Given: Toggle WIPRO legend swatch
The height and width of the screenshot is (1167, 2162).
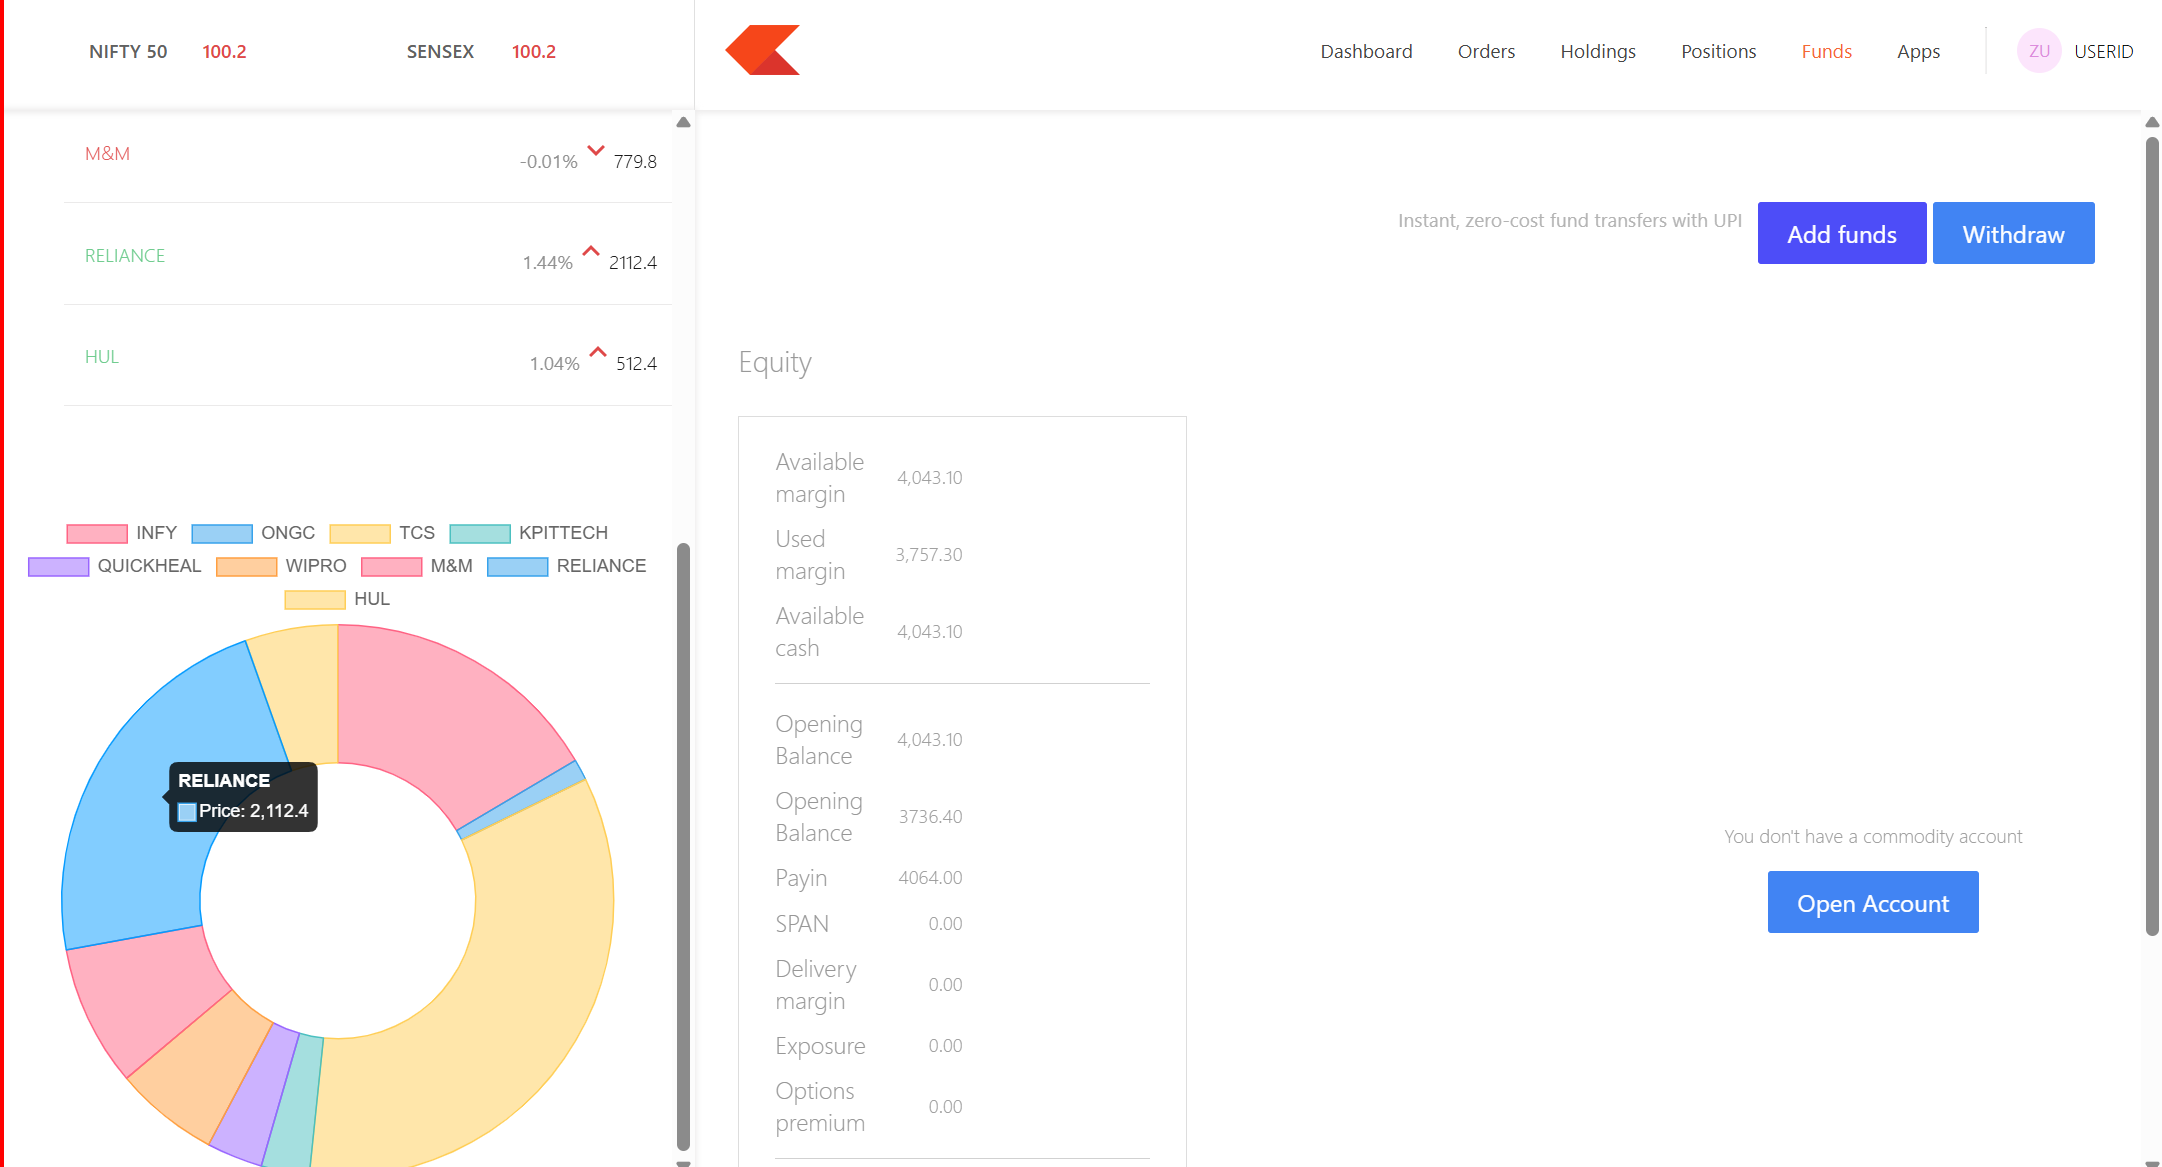Looking at the screenshot, I should 246,566.
